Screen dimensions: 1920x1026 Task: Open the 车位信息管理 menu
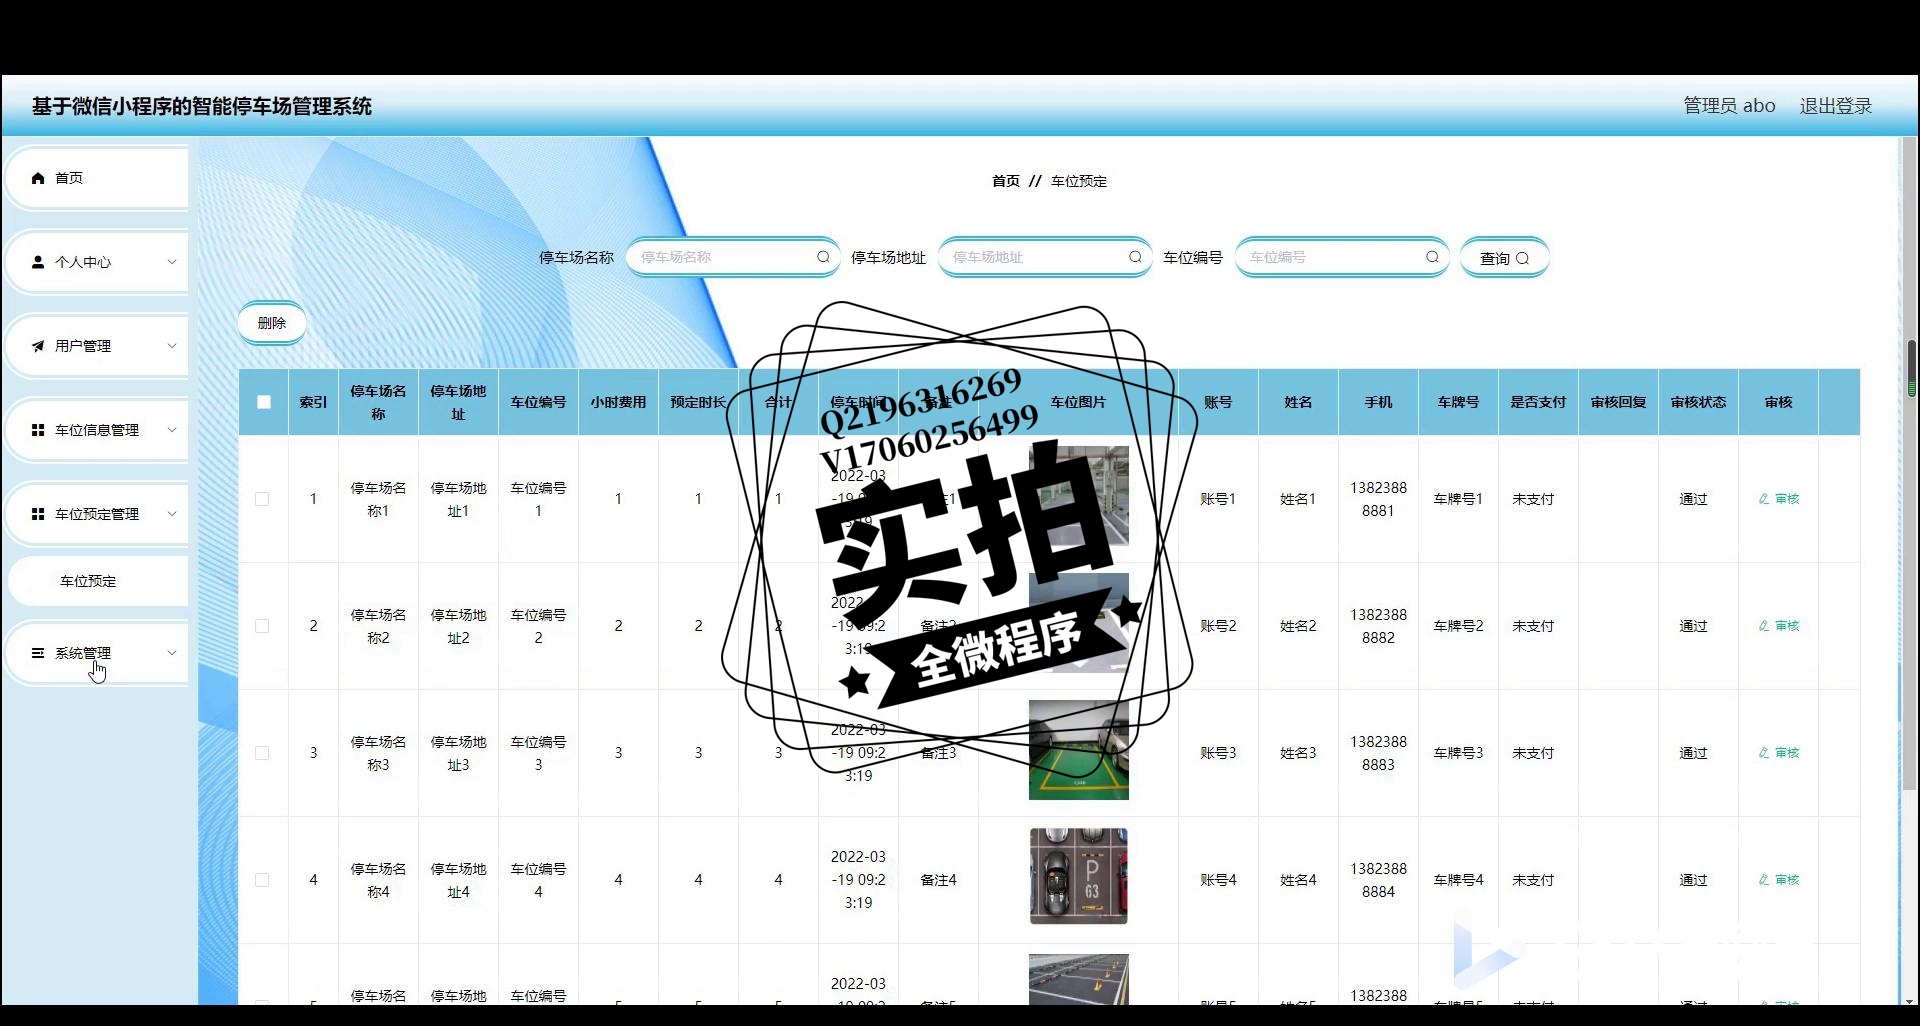tap(97, 430)
